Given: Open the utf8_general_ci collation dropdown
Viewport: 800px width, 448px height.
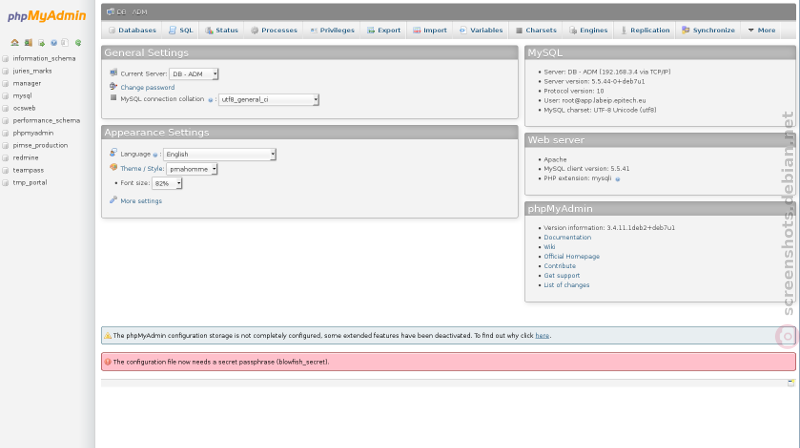Looking at the screenshot, I should pyautogui.click(x=269, y=99).
